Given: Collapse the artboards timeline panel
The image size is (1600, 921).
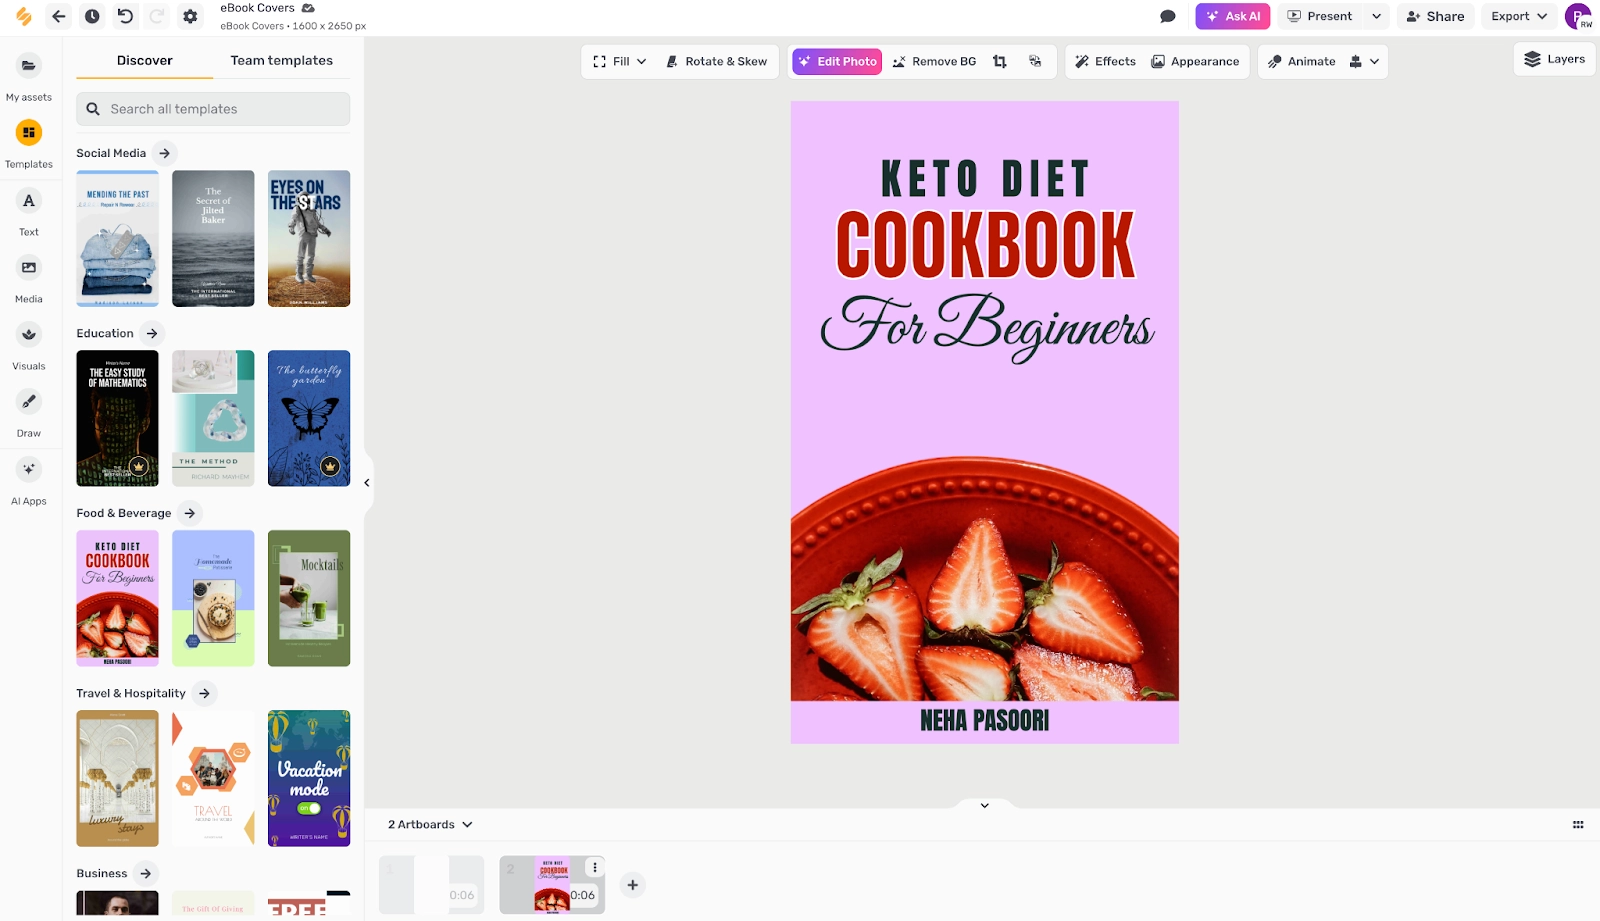Looking at the screenshot, I should tap(984, 805).
